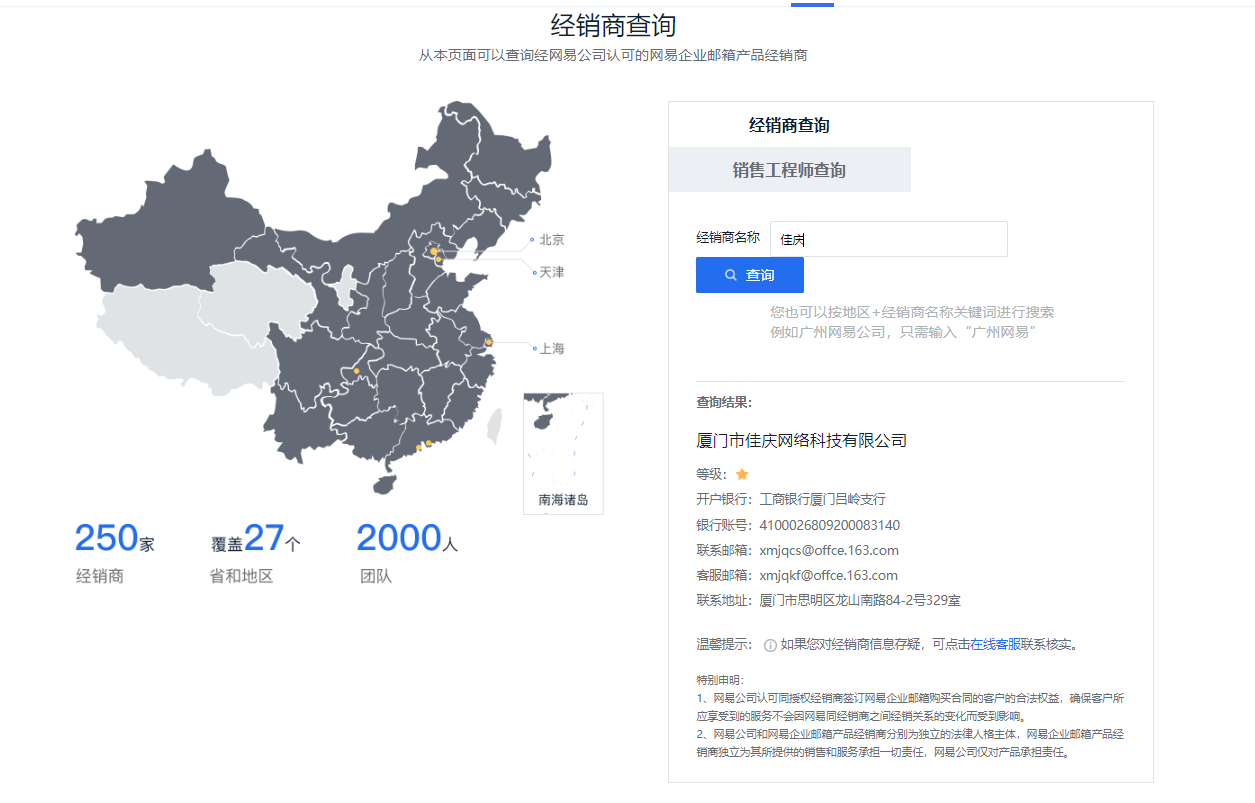Select the 北京 label on map
This screenshot has height=803, width=1255.
tap(551, 240)
